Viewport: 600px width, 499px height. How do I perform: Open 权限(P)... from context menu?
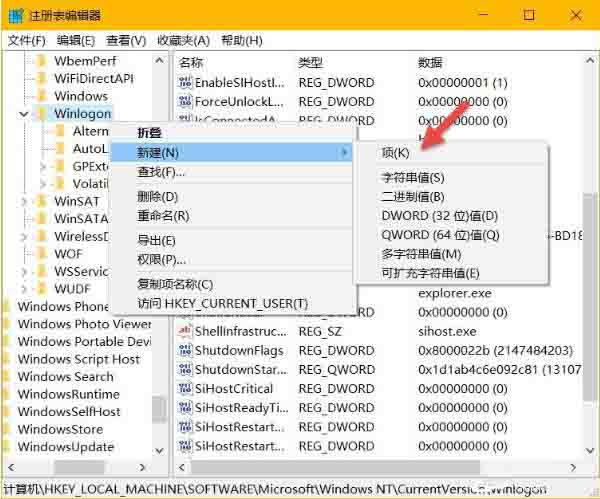(232, 260)
